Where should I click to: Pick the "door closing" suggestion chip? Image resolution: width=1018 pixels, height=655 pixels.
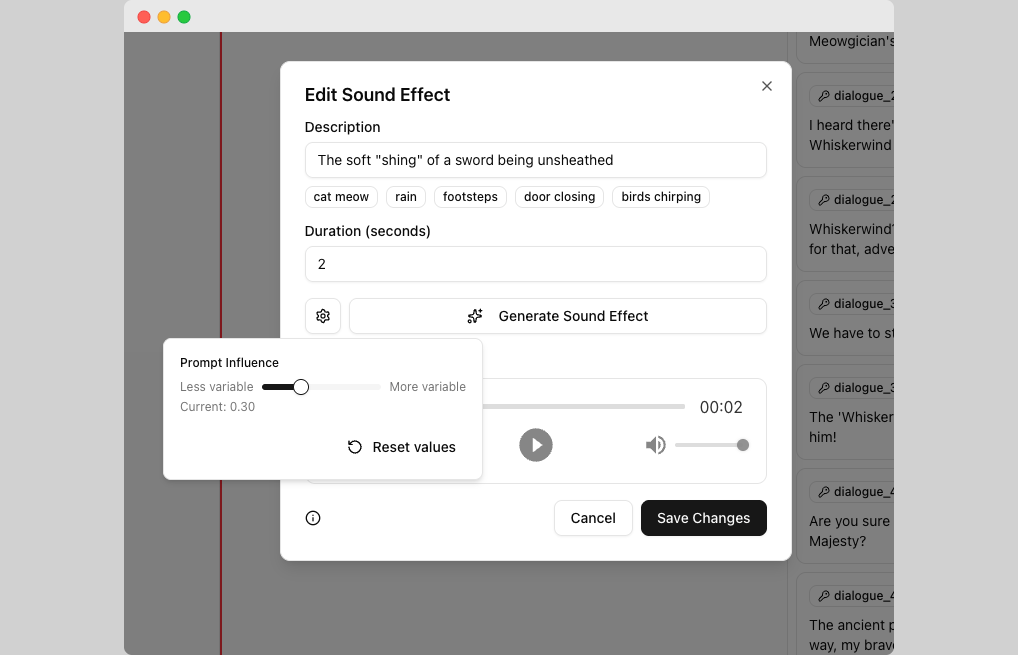560,197
